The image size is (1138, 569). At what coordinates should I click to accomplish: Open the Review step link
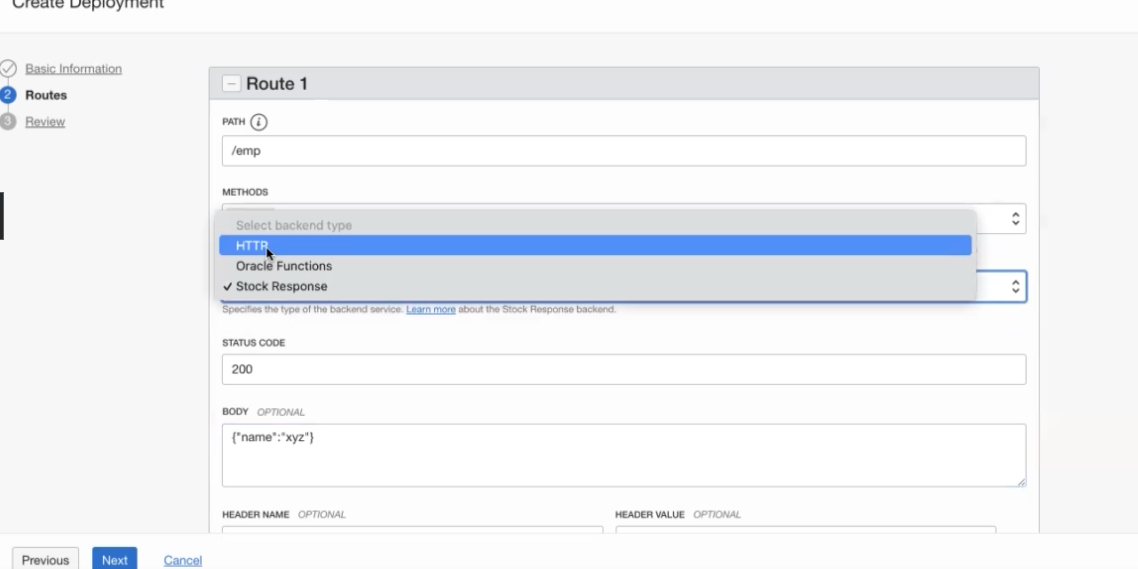[45, 122]
